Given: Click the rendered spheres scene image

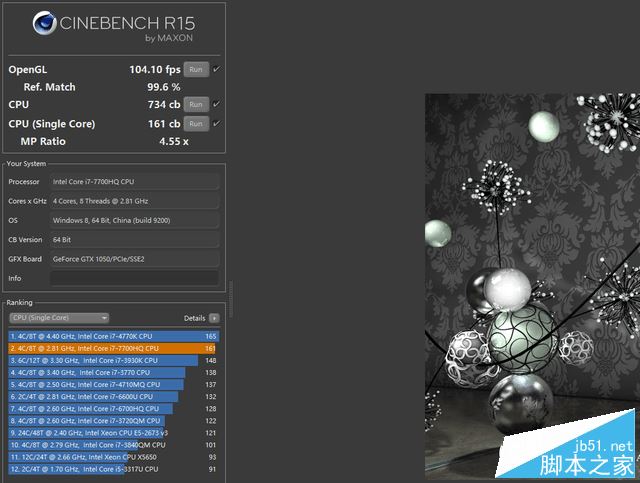Looking at the screenshot, I should click(532, 286).
